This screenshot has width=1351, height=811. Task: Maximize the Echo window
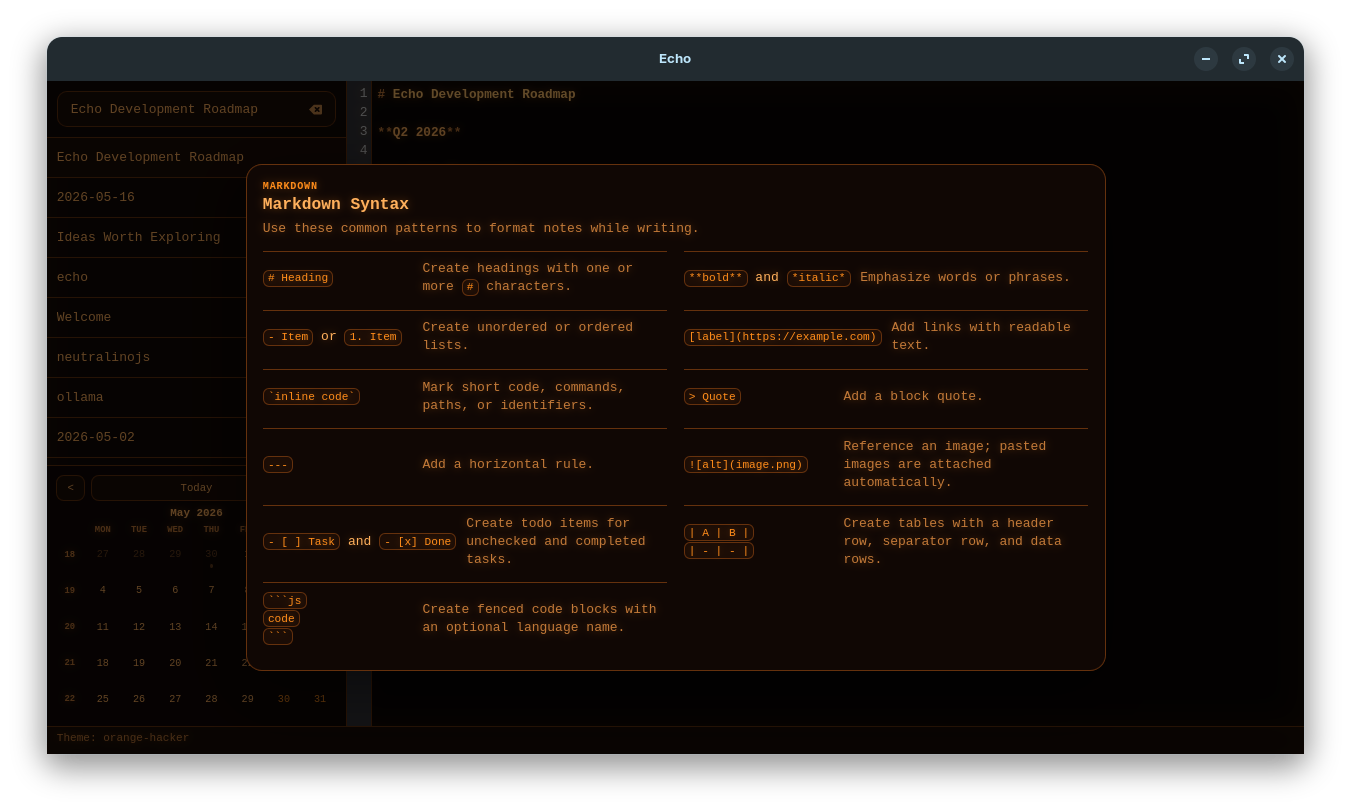(x=1244, y=59)
